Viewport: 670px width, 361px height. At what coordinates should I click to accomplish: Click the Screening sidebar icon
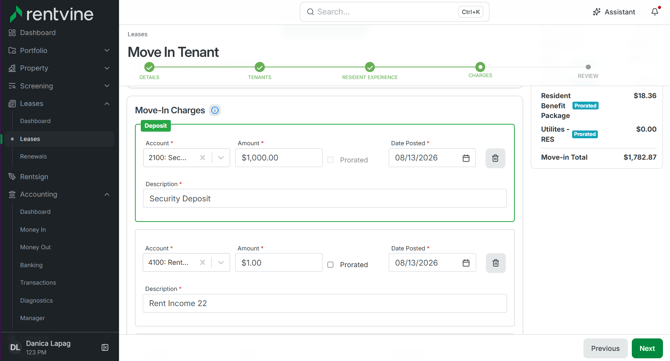12,86
